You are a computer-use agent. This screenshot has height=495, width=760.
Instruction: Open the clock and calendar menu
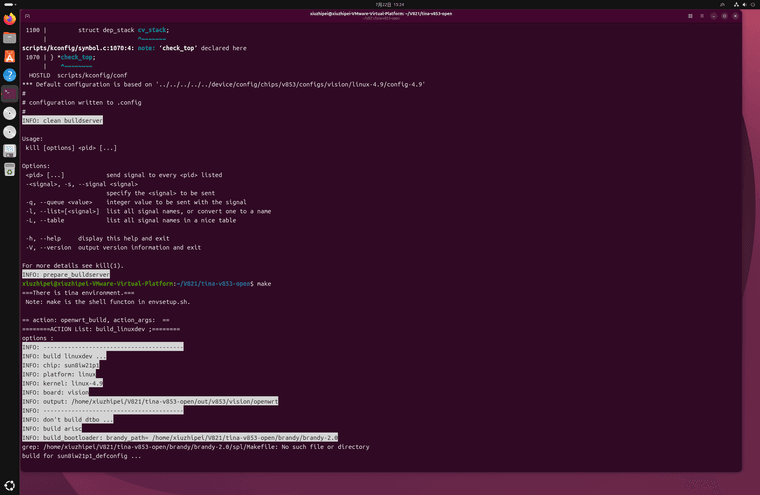[390, 4]
